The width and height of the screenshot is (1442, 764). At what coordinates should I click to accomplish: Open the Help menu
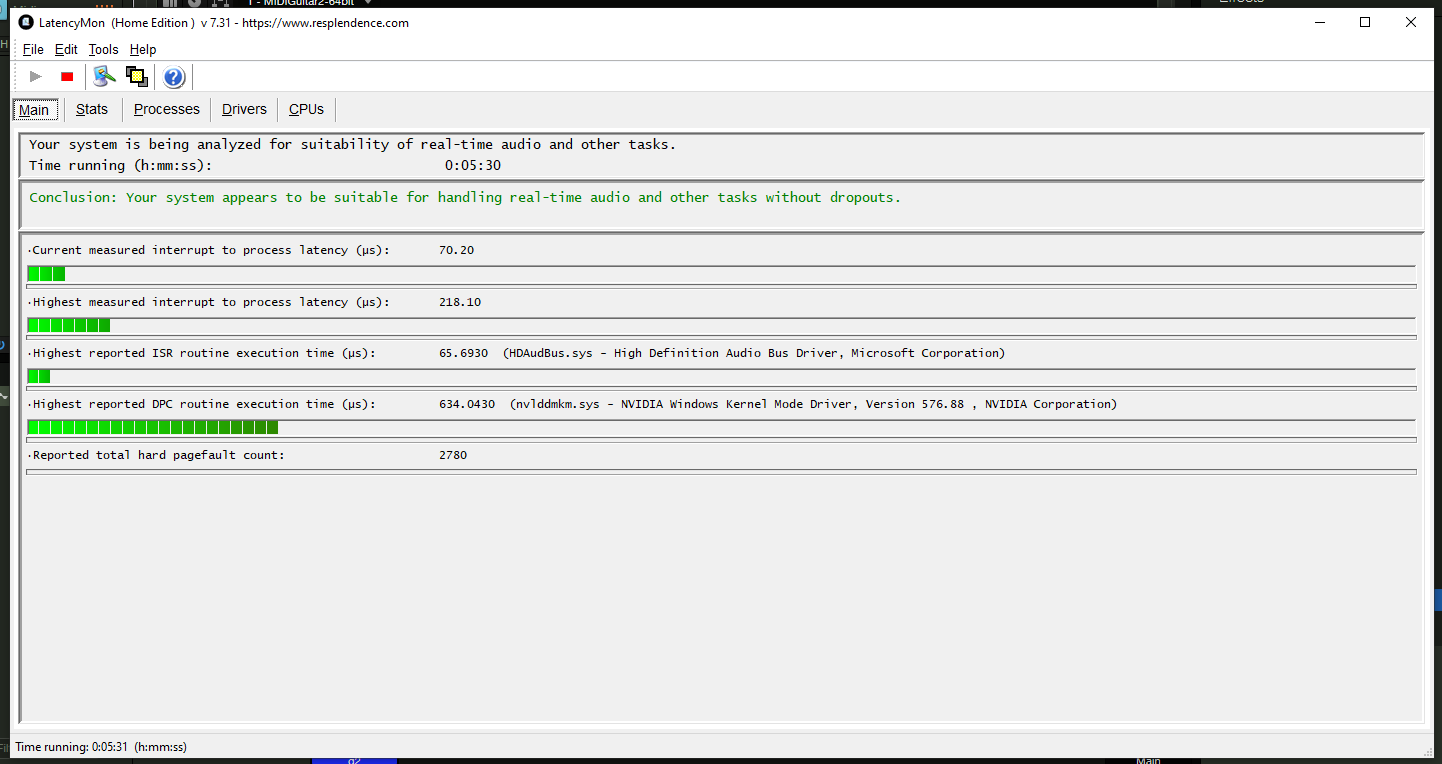coord(143,50)
